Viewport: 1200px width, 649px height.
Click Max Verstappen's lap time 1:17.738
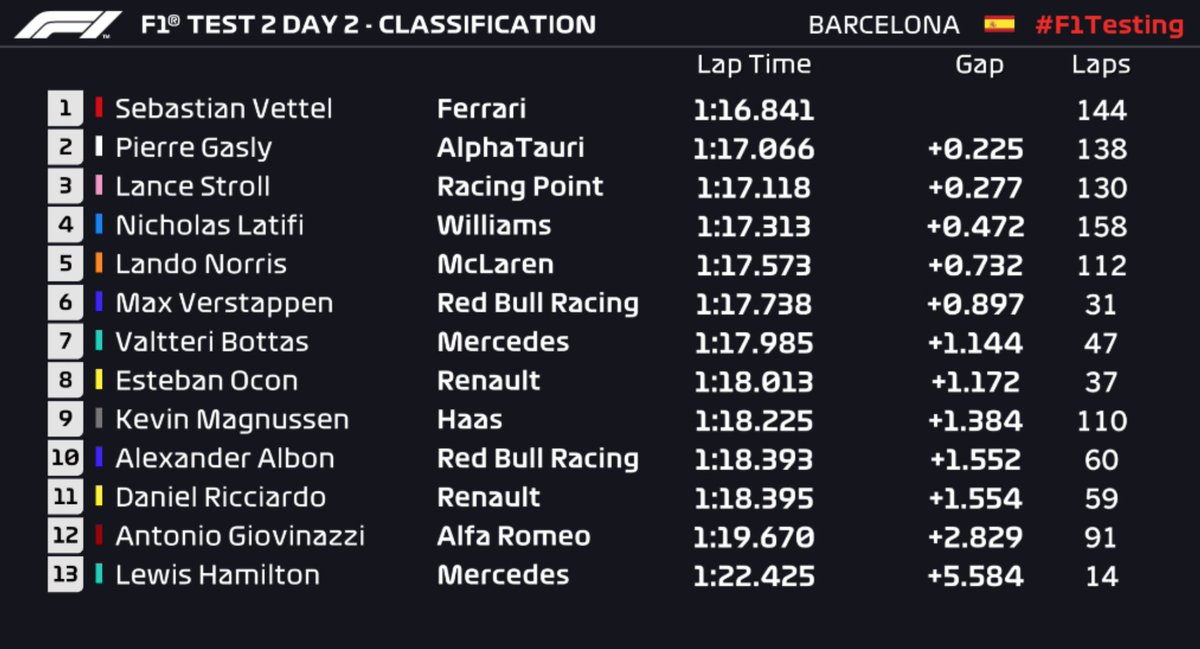click(753, 304)
